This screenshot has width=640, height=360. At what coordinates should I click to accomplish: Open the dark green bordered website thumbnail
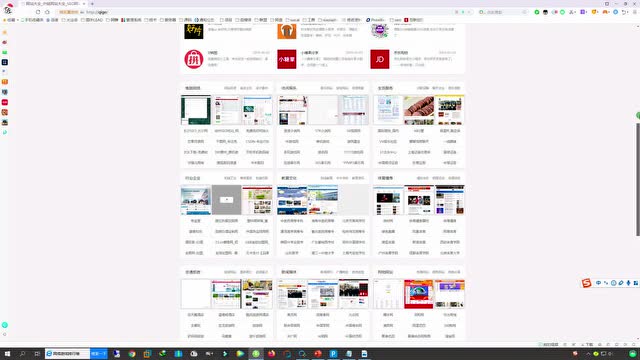196,110
